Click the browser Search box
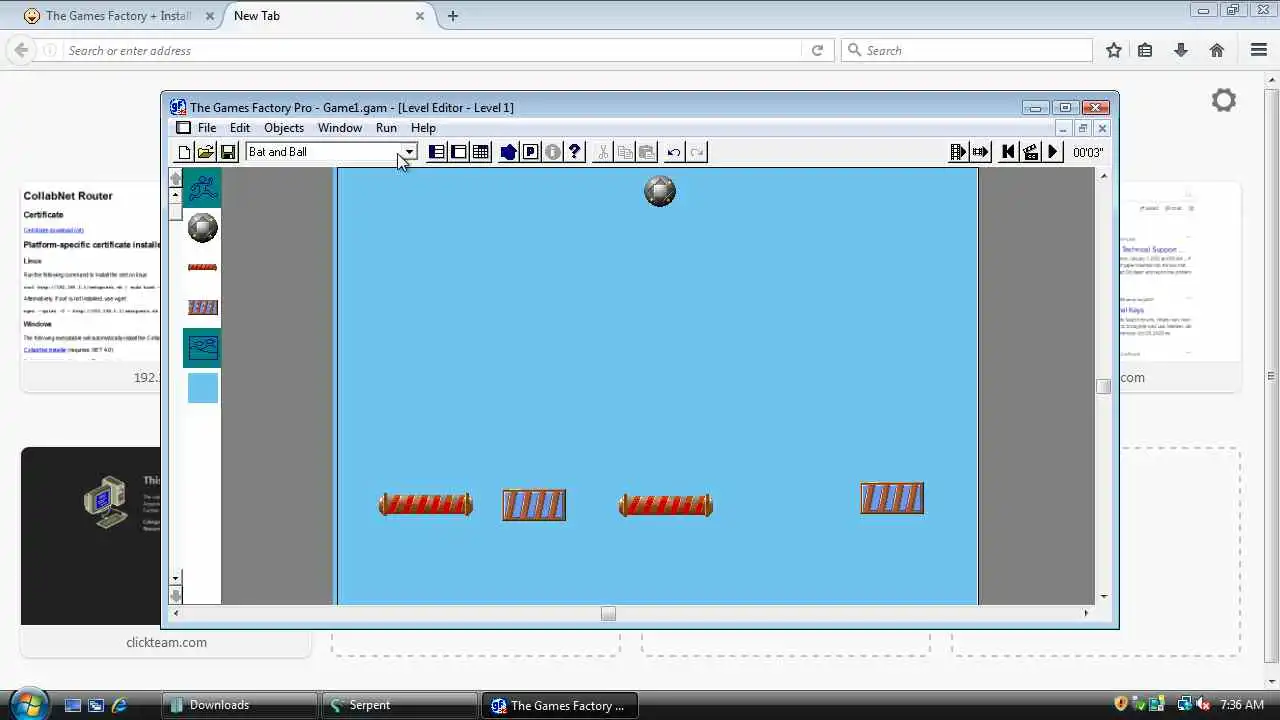Image resolution: width=1280 pixels, height=720 pixels. [x=967, y=50]
